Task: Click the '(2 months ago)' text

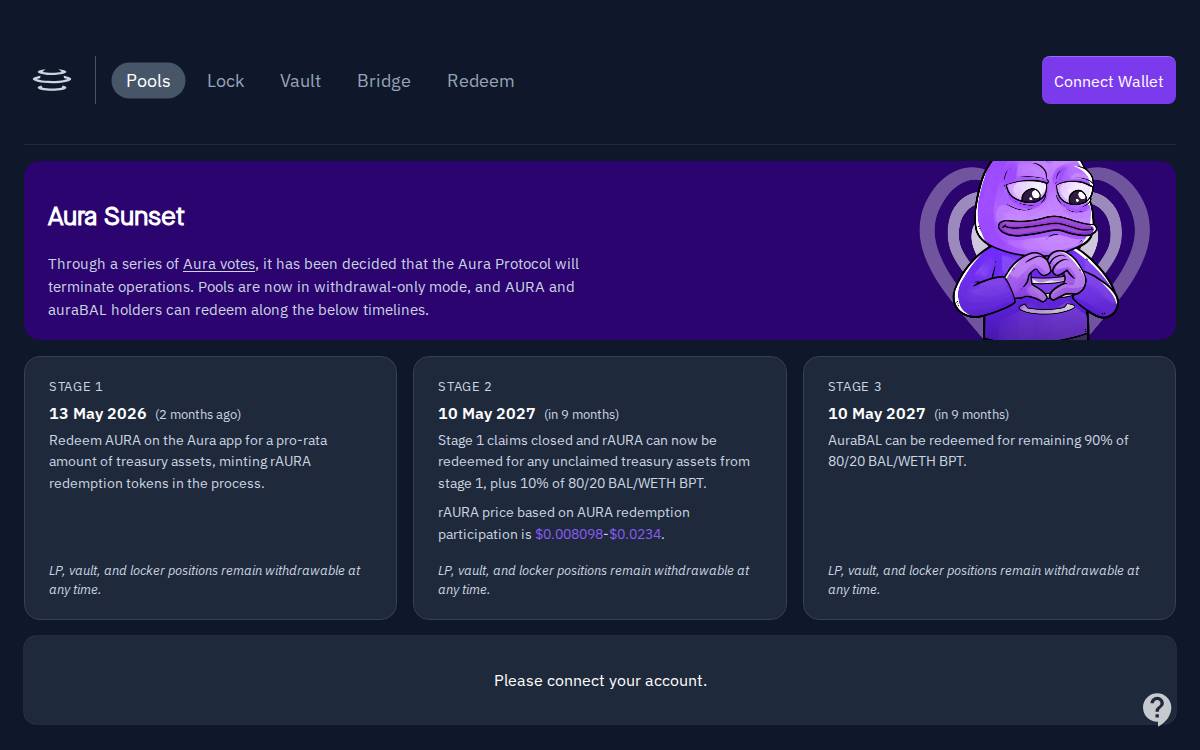Action: pos(198,414)
